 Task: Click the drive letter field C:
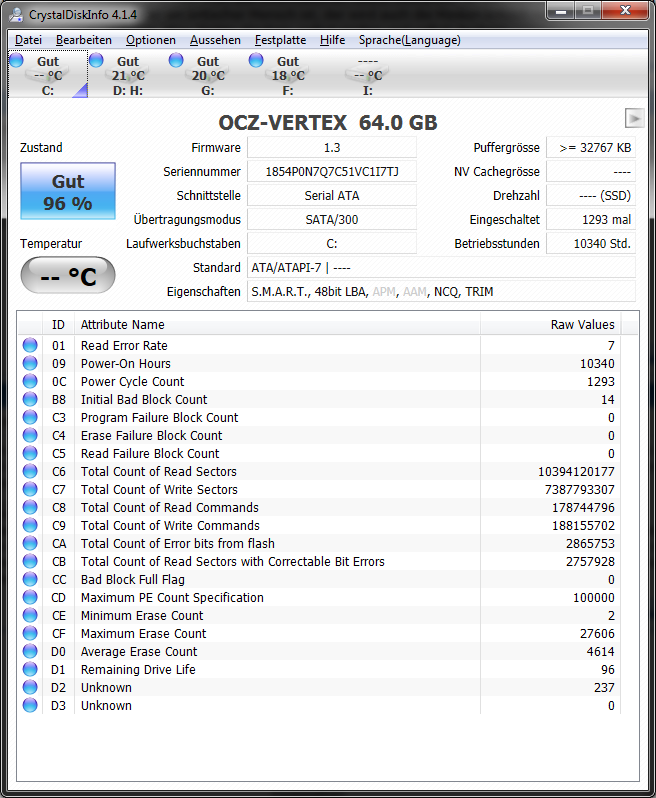coord(332,243)
